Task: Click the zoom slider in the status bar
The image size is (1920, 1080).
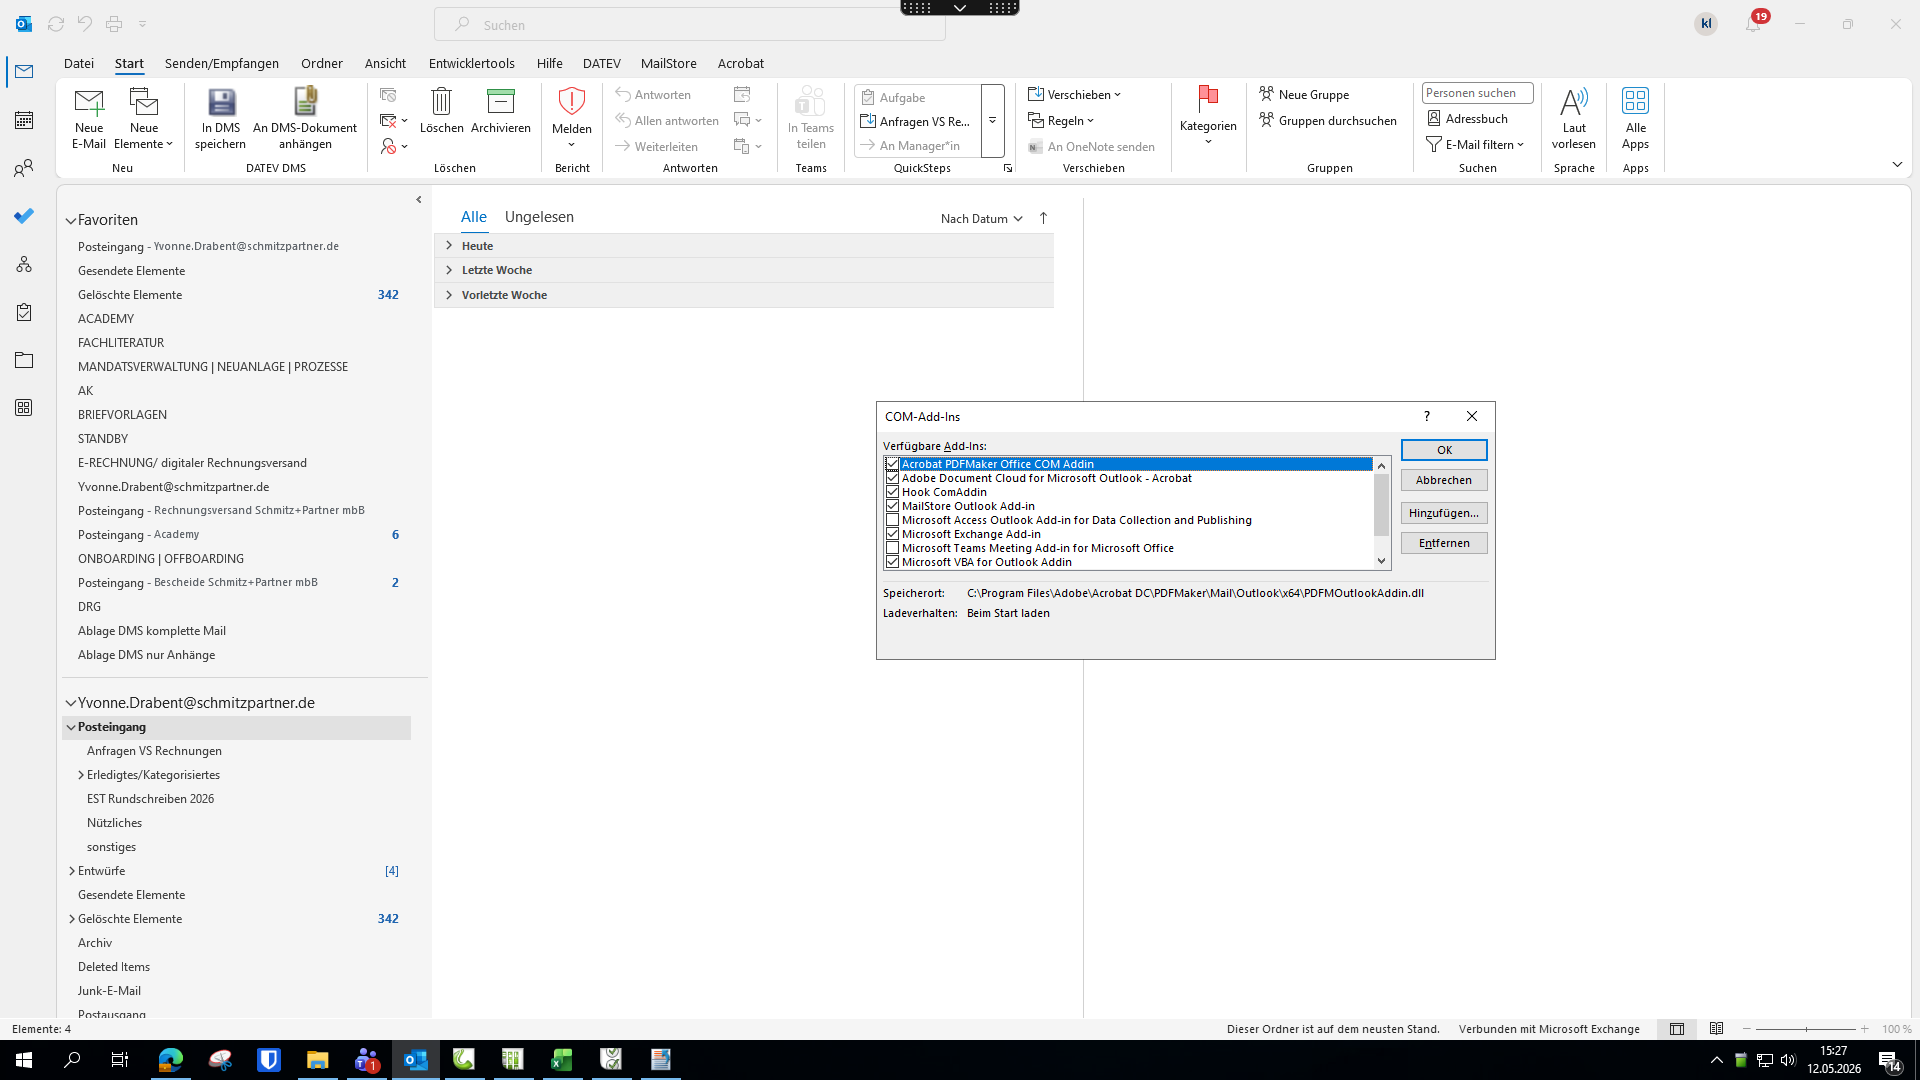Action: 1806,1029
